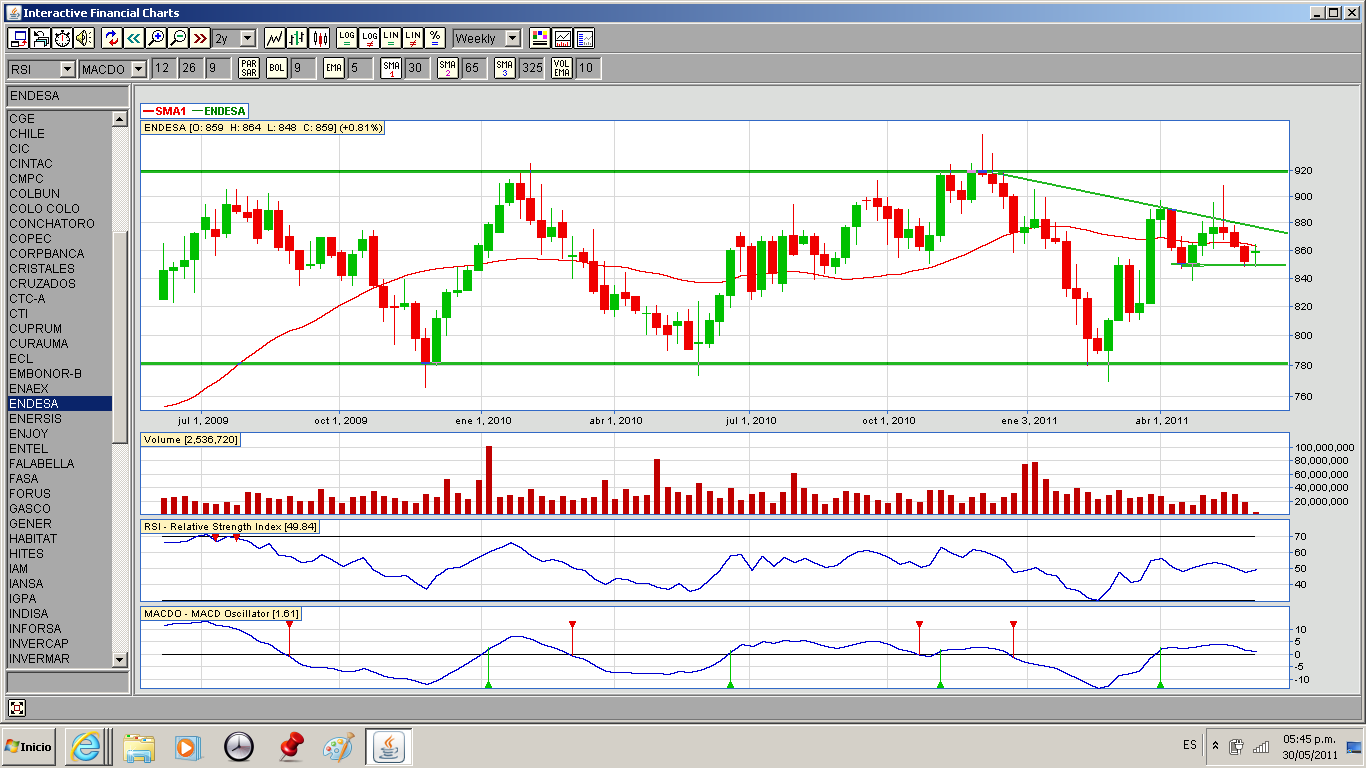This screenshot has height=768, width=1366.
Task: Select LIN equal scale button
Action: (391, 38)
